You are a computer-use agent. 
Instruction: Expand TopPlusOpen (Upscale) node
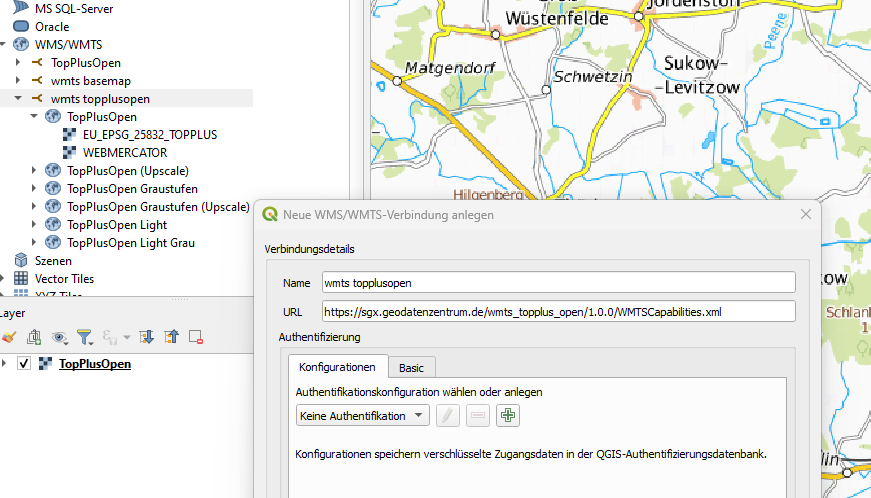pos(34,170)
